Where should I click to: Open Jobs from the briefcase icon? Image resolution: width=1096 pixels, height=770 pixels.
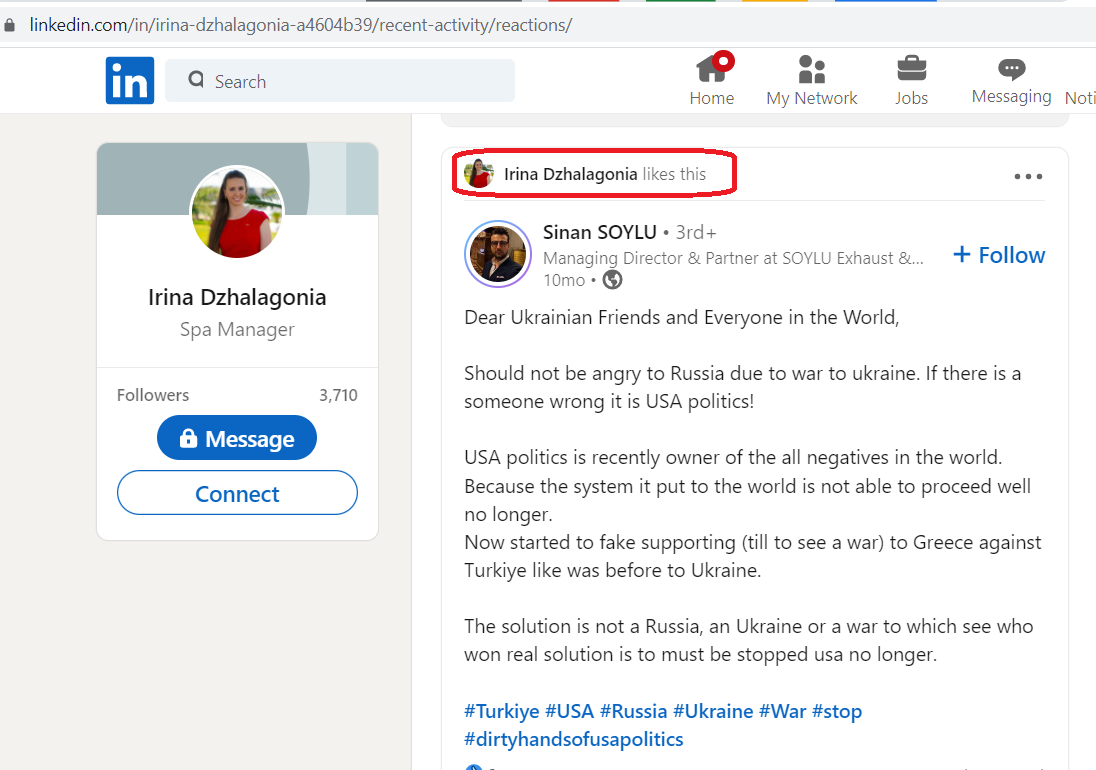click(x=911, y=68)
